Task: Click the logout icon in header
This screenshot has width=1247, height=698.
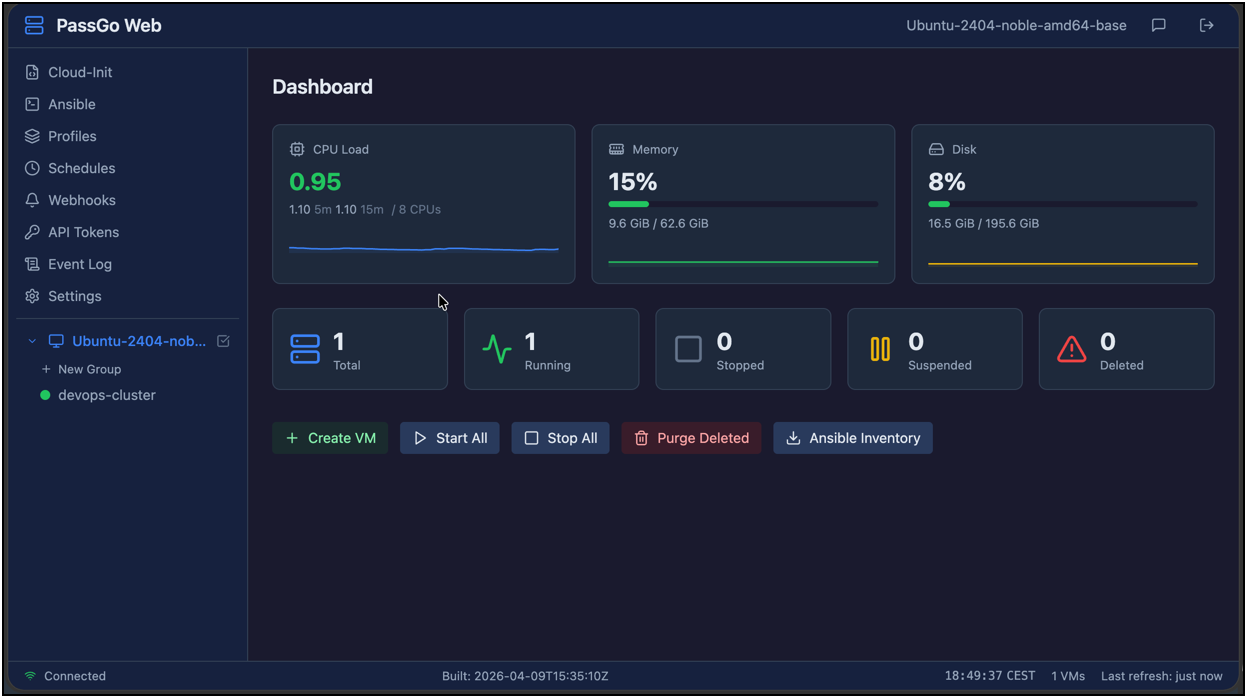Action: pos(1207,25)
